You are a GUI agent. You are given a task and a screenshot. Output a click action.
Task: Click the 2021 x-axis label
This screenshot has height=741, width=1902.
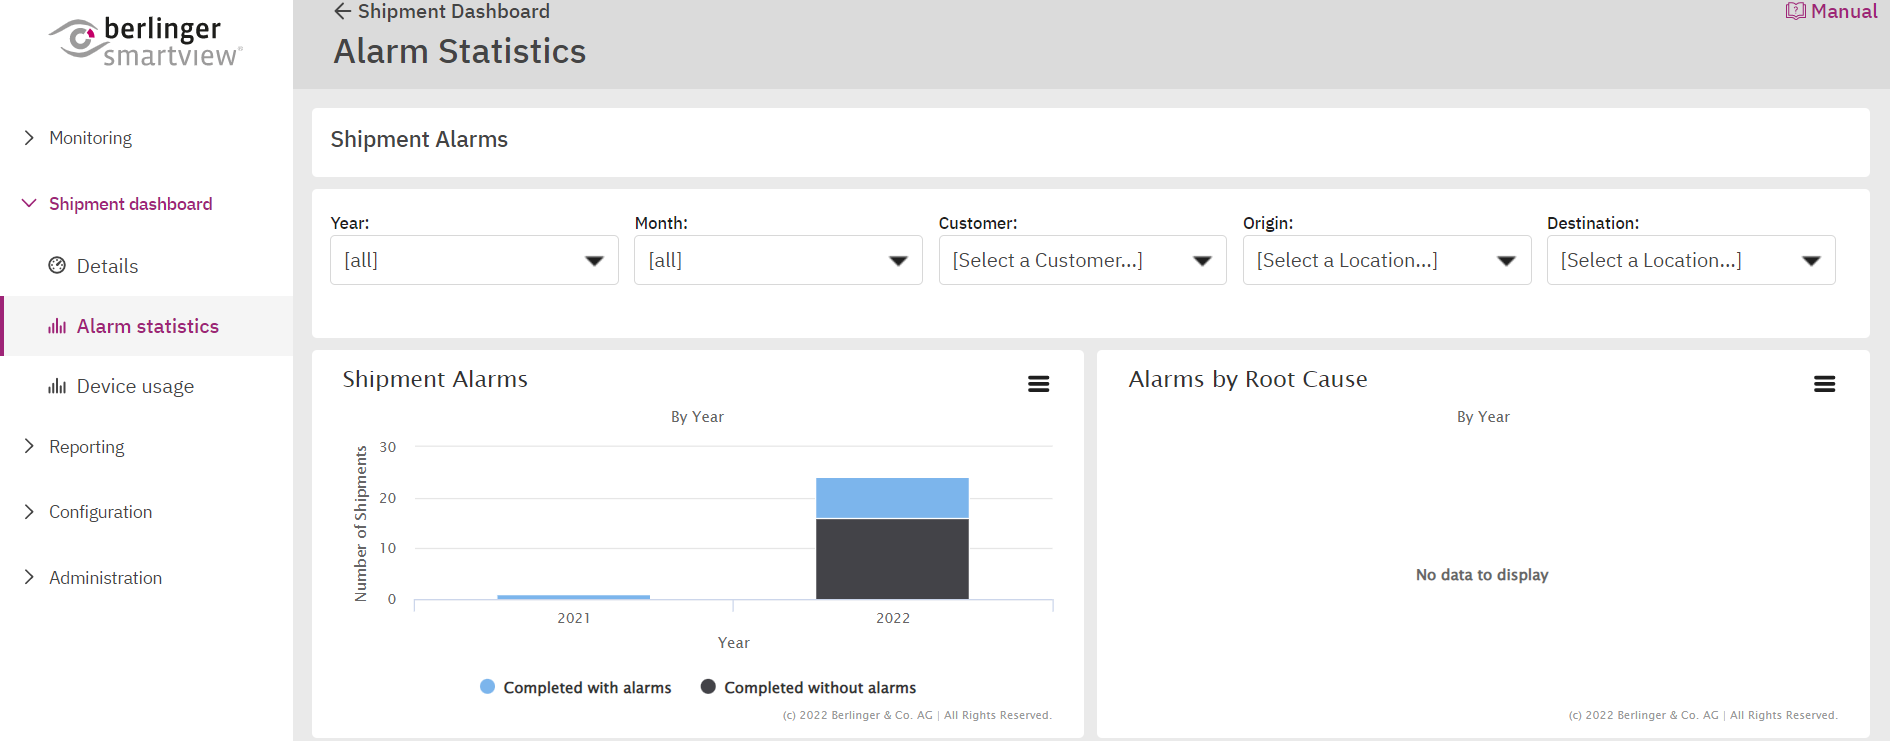coord(574,618)
